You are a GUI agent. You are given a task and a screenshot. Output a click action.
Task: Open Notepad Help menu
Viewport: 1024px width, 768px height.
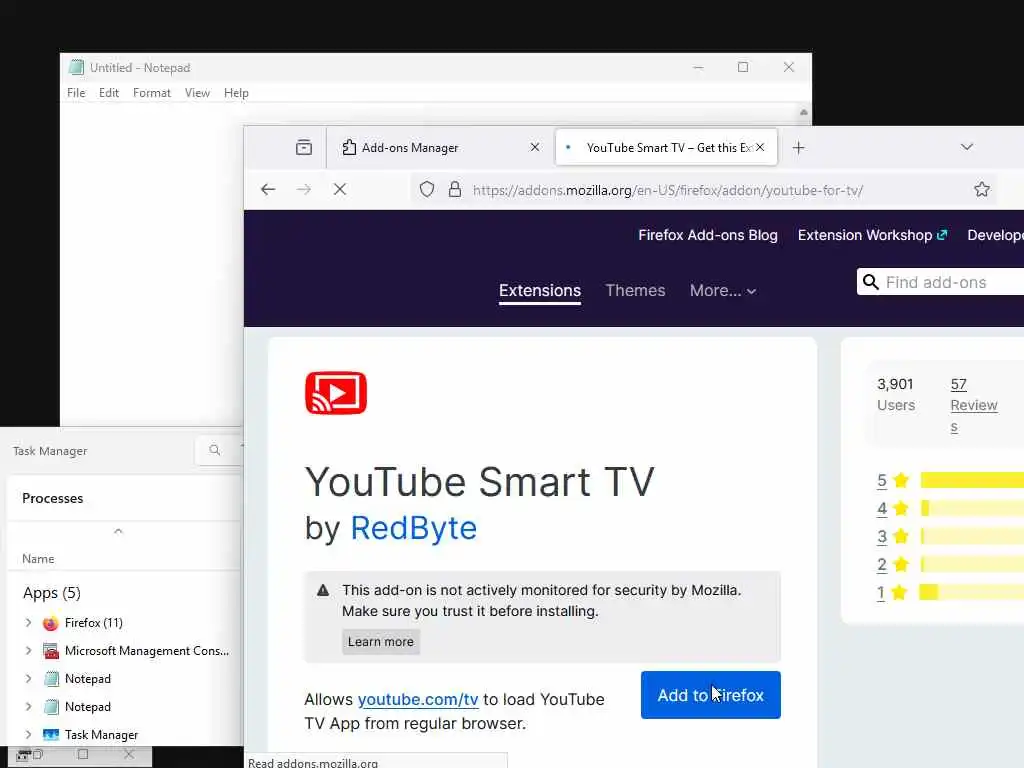(x=236, y=93)
